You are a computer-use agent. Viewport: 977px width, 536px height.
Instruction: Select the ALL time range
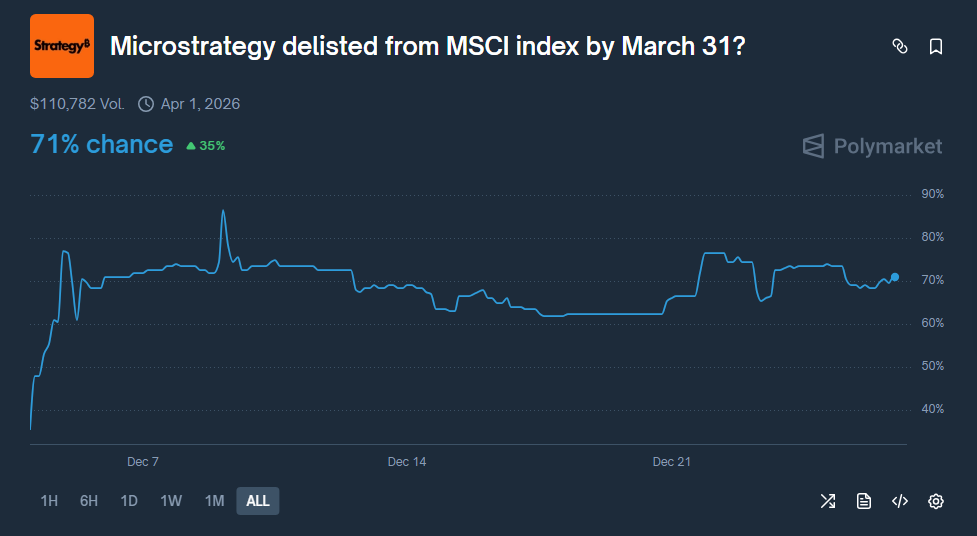258,501
